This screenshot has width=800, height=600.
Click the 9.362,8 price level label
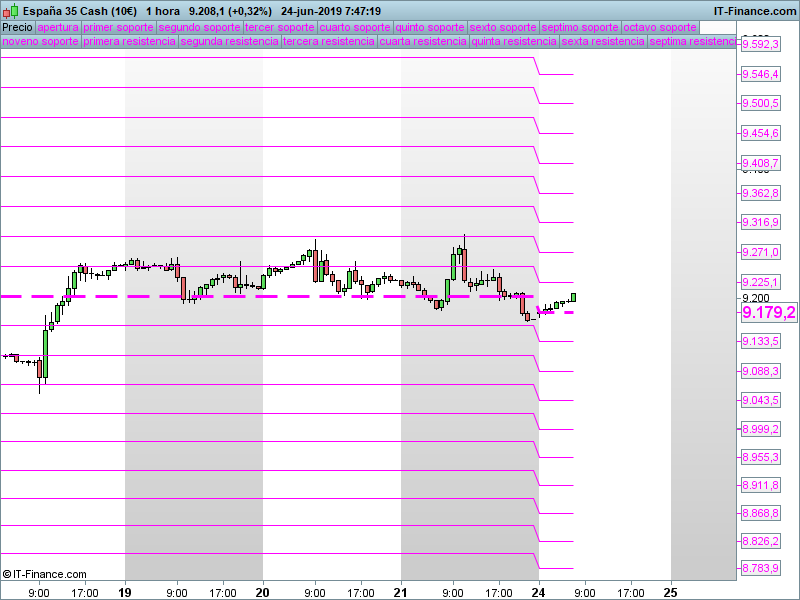point(760,193)
